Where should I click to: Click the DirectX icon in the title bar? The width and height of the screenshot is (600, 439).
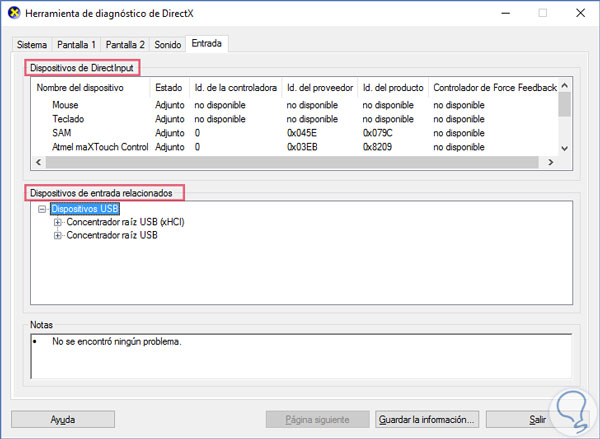(x=14, y=13)
